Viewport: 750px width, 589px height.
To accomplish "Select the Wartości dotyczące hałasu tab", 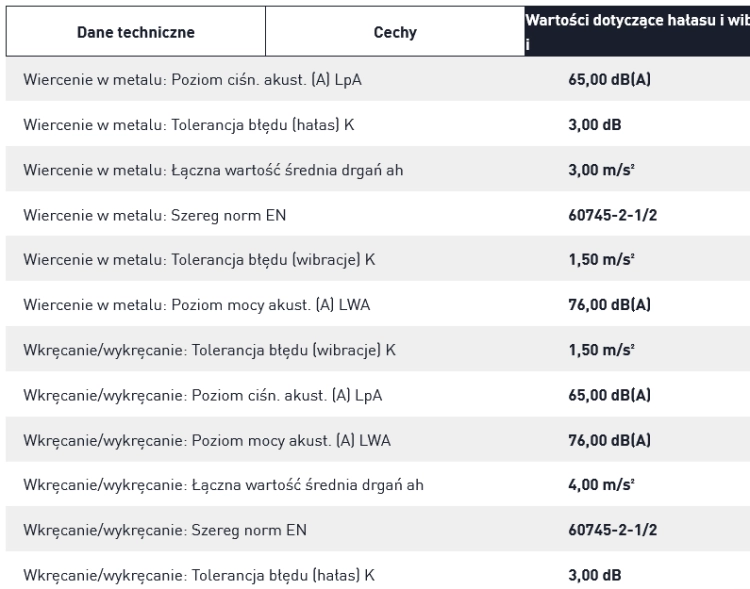I will click(637, 32).
